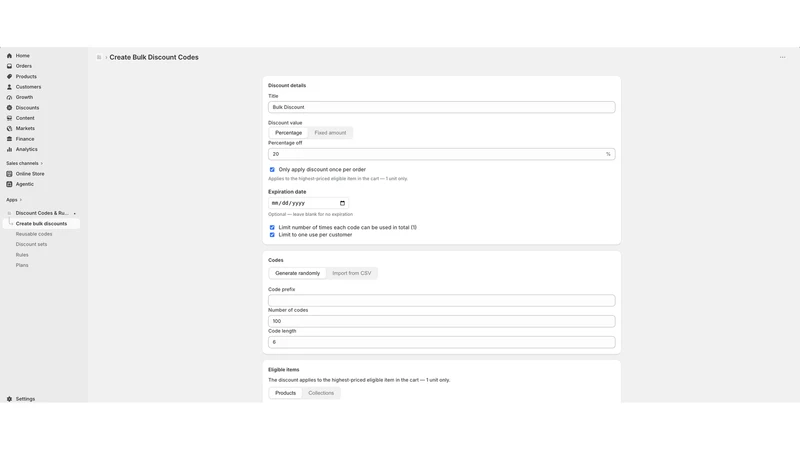Toggle Limit number of times each code used
This screenshot has width=800, height=450.
coord(272,228)
